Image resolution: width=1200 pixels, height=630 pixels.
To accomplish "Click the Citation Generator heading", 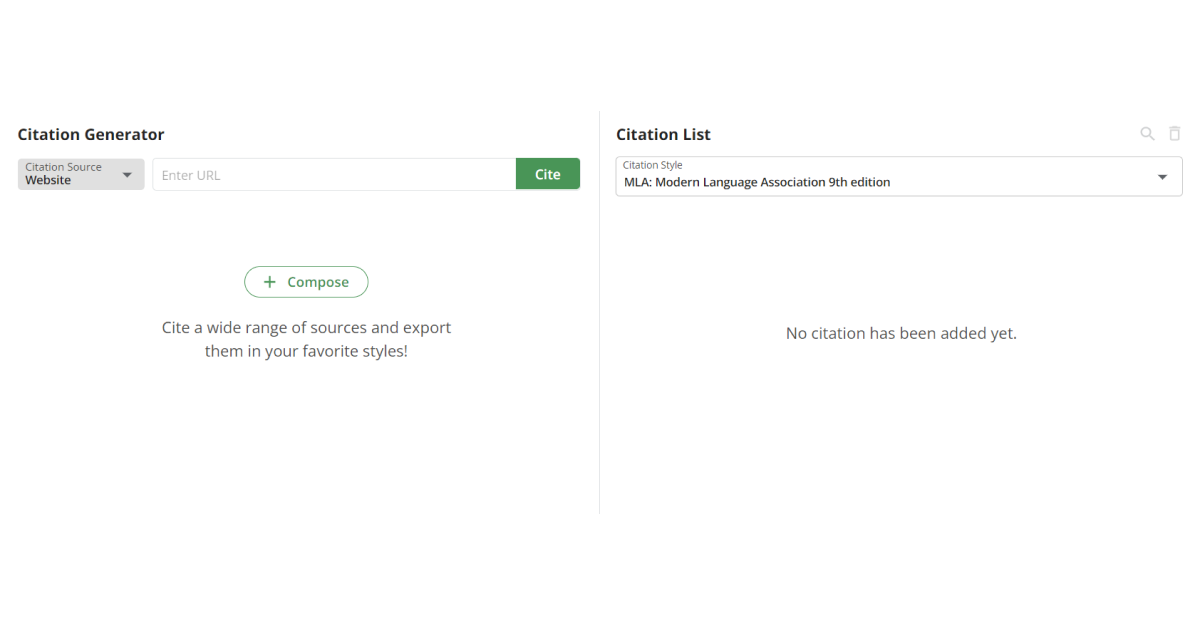I will tap(91, 134).
